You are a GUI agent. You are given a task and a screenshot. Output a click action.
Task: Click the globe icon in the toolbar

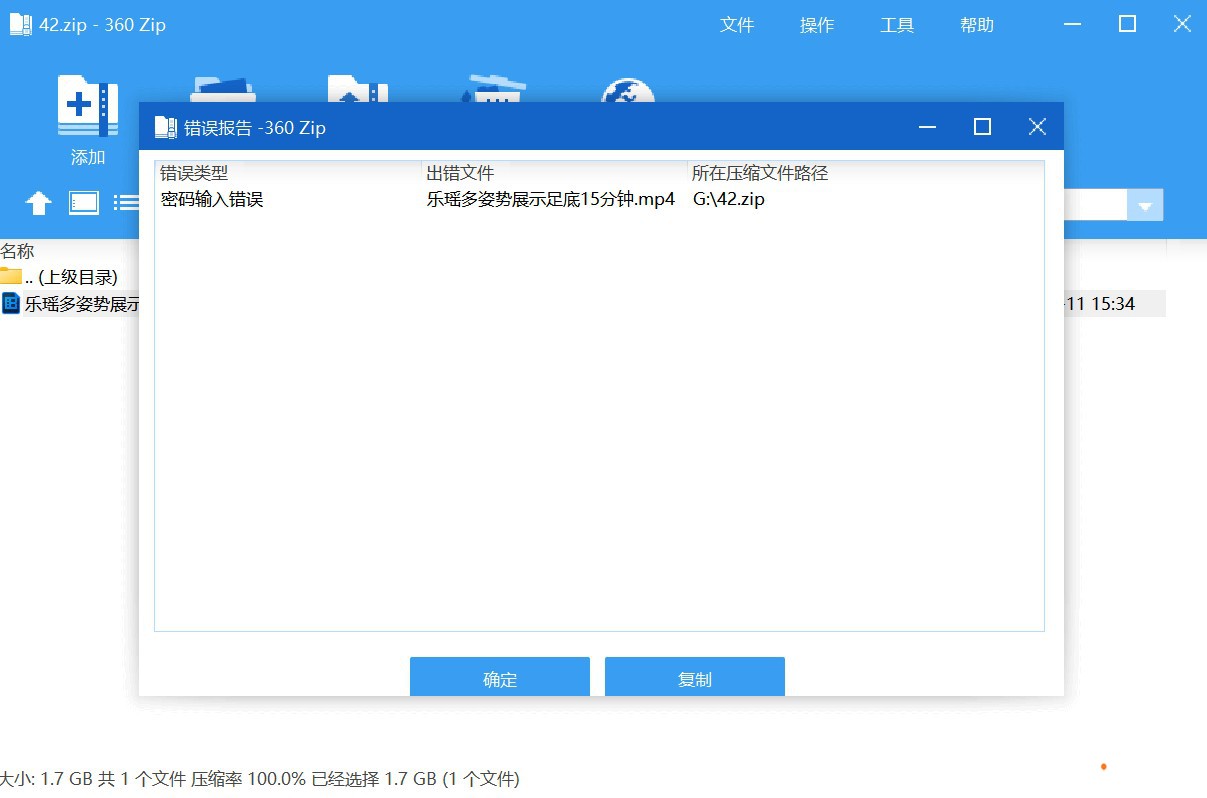click(627, 91)
